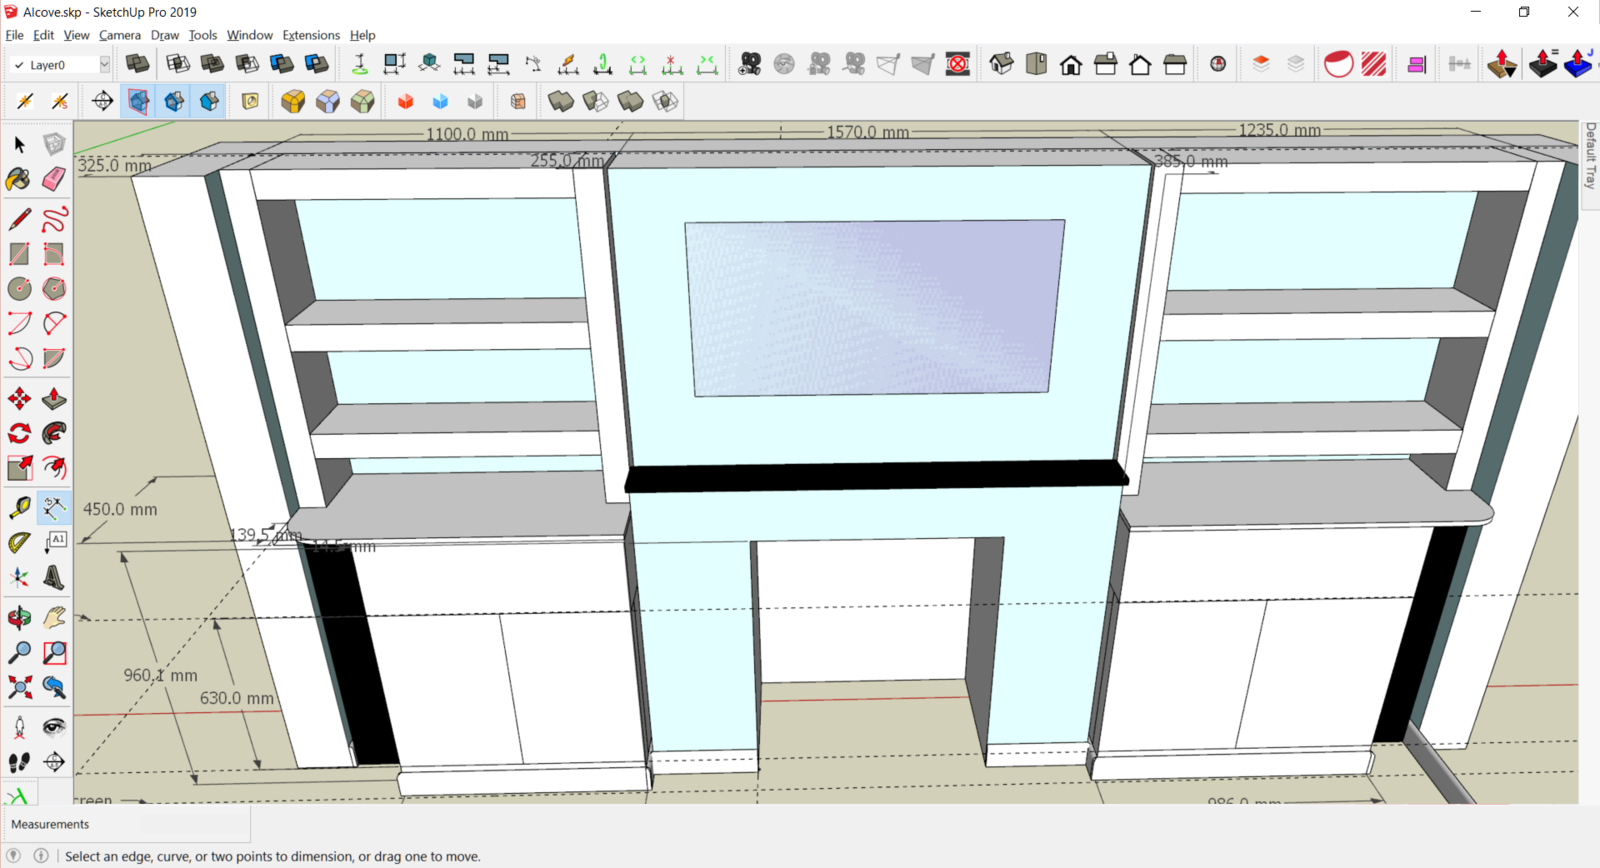Pick the 3D Text tool

54,578
